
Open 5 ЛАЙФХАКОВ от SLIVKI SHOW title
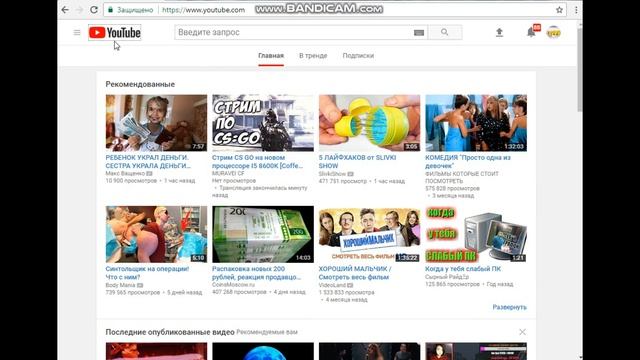357,162
